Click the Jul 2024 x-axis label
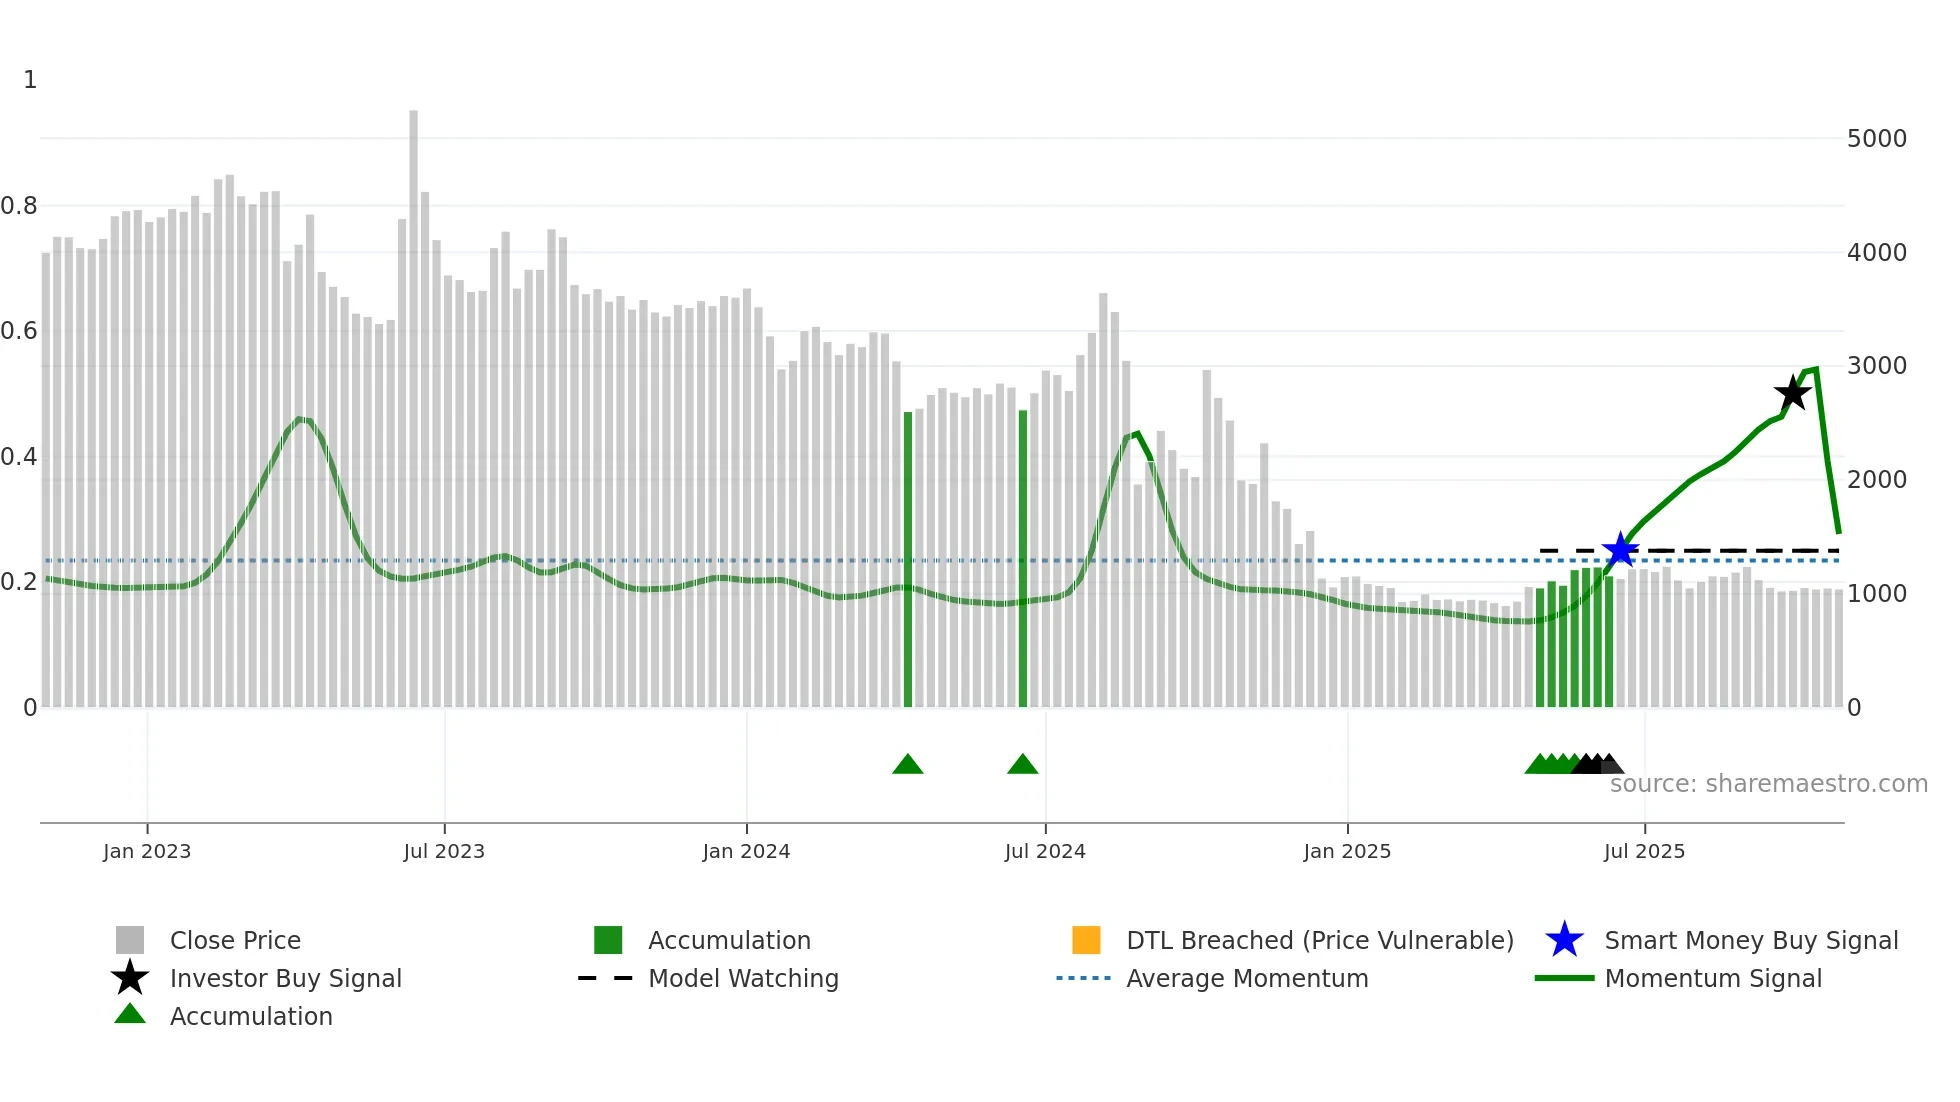This screenshot has height=1102, width=1960. click(x=1045, y=851)
